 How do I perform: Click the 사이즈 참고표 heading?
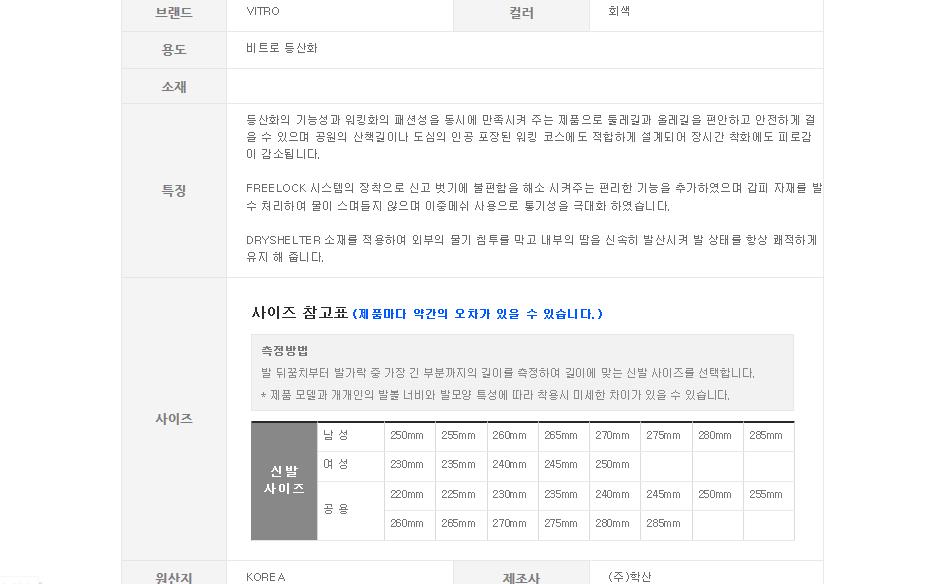coord(299,313)
